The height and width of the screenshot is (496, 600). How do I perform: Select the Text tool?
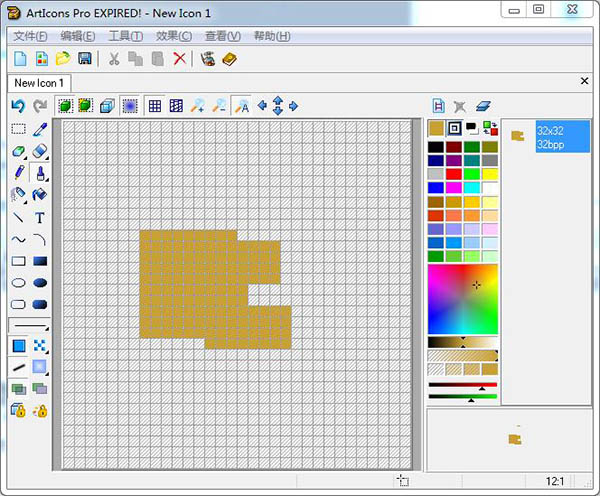coord(40,217)
